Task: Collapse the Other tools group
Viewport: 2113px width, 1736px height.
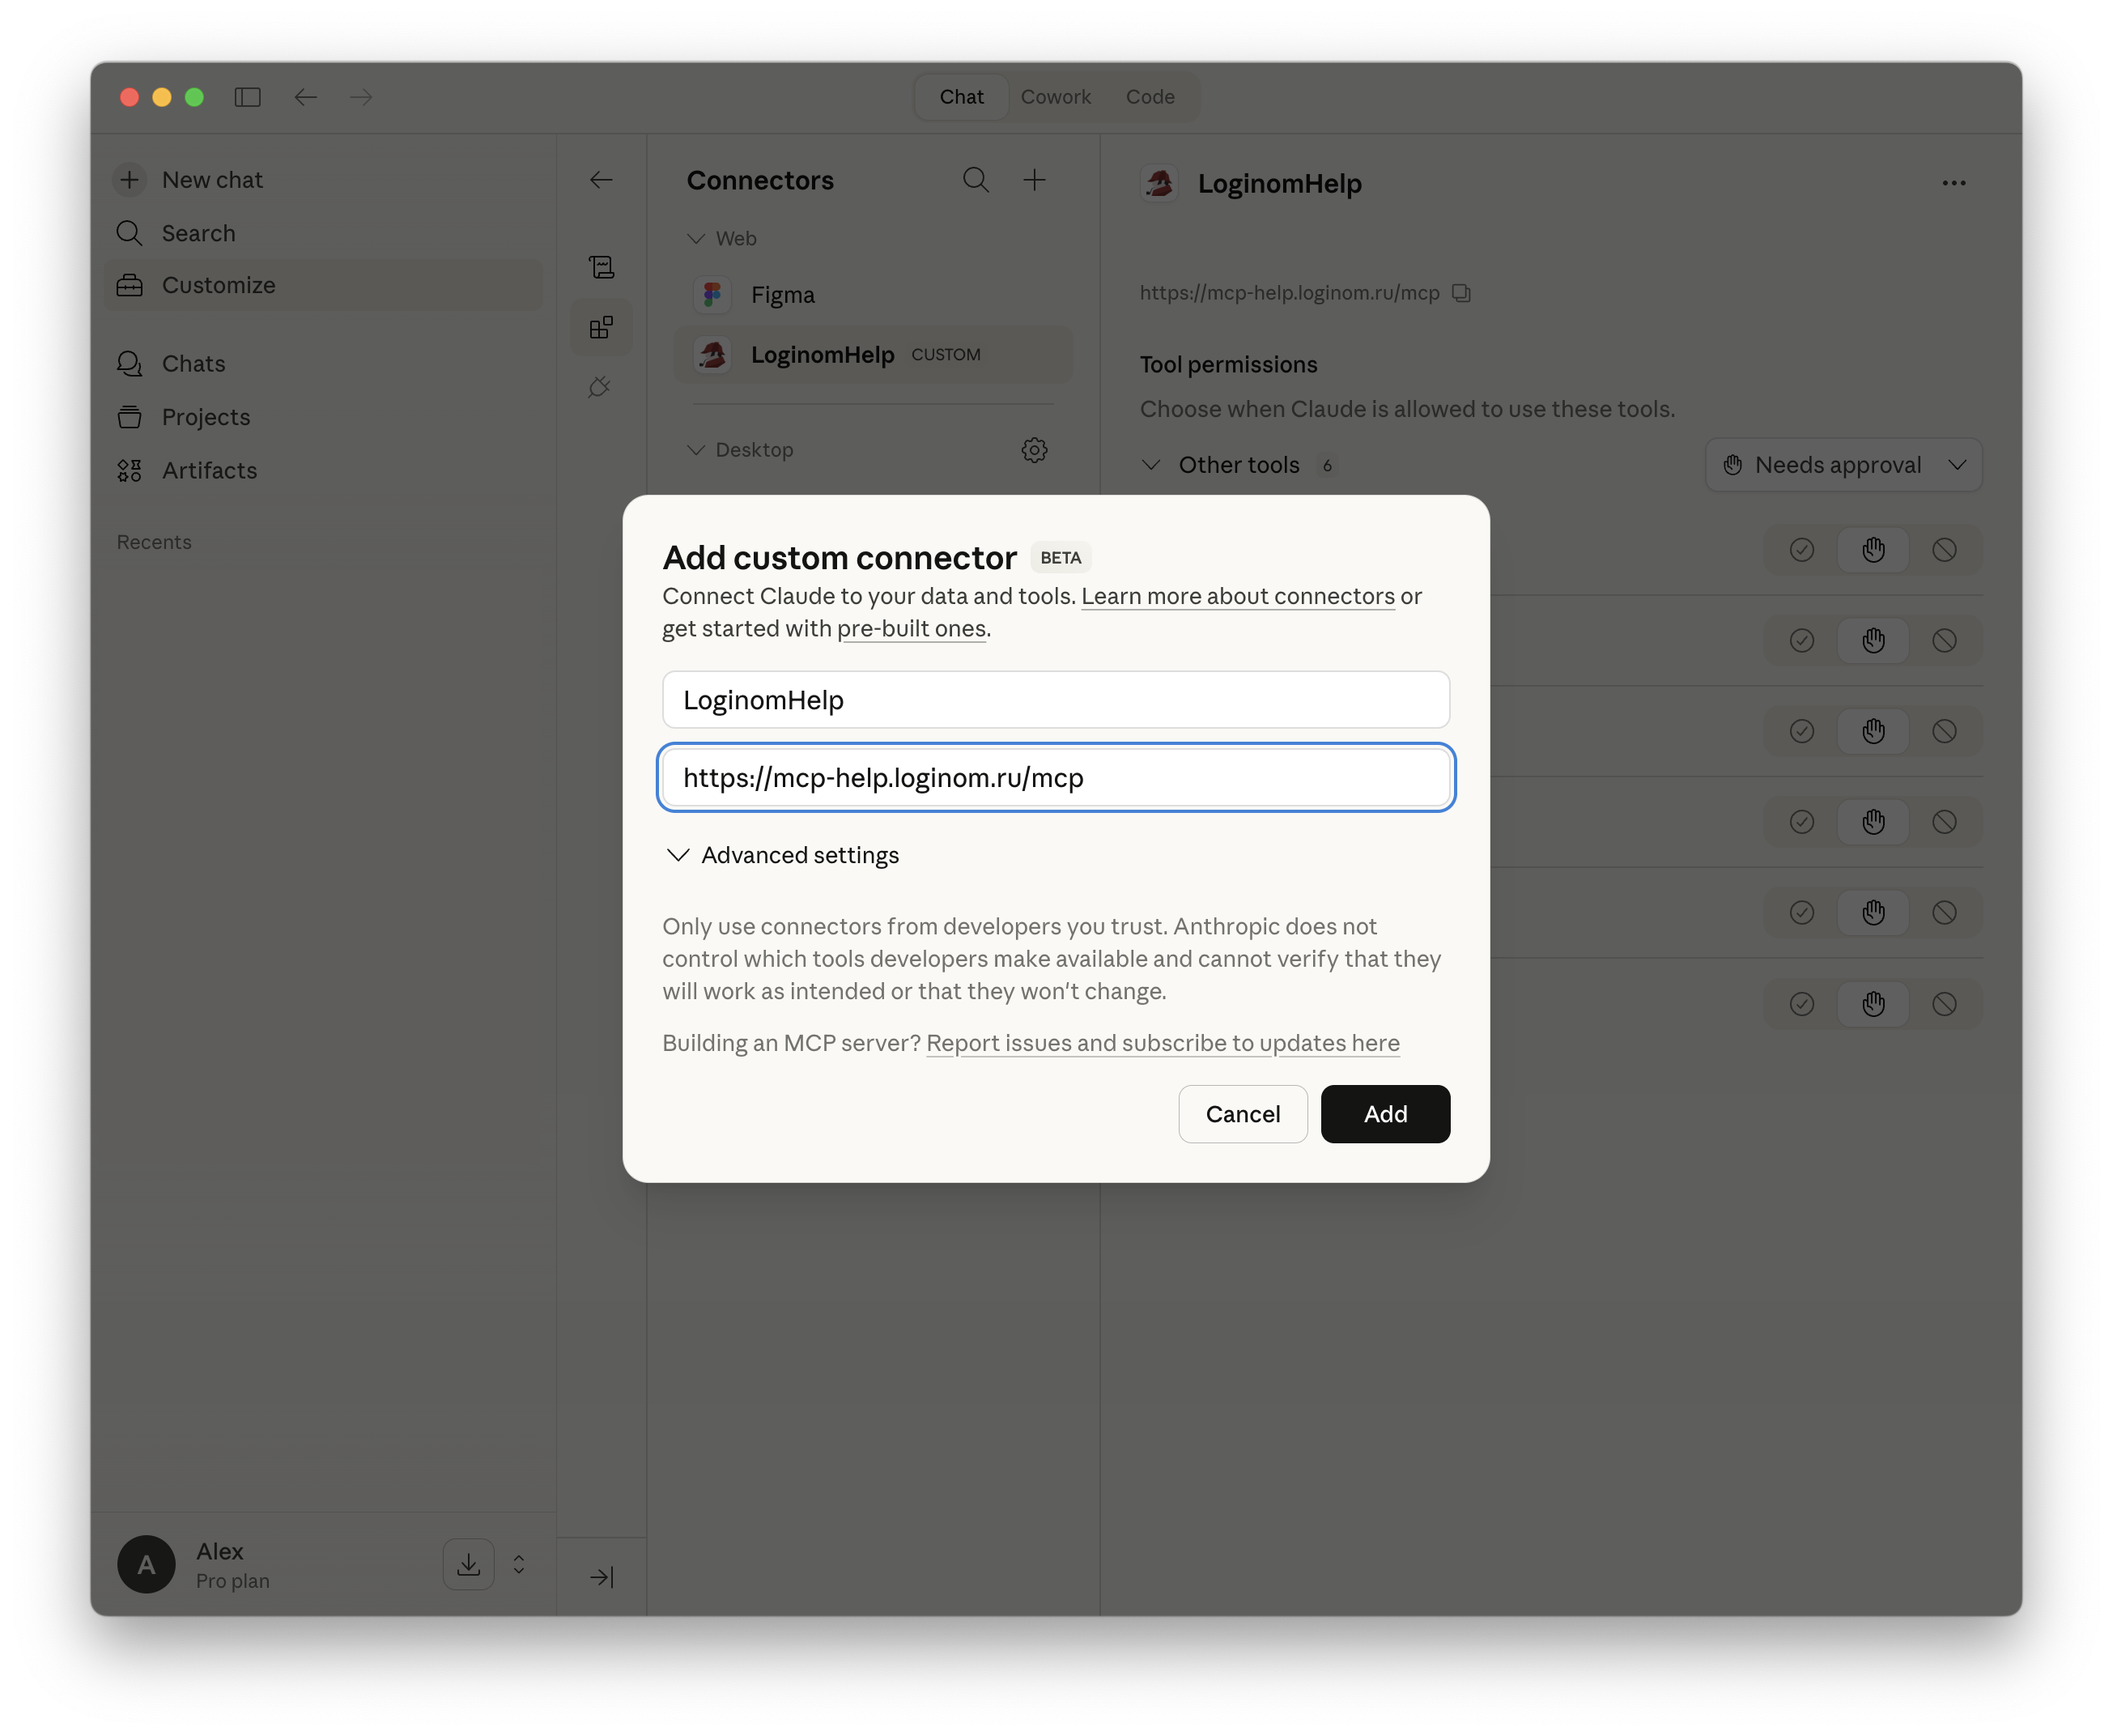Action: tap(1151, 465)
